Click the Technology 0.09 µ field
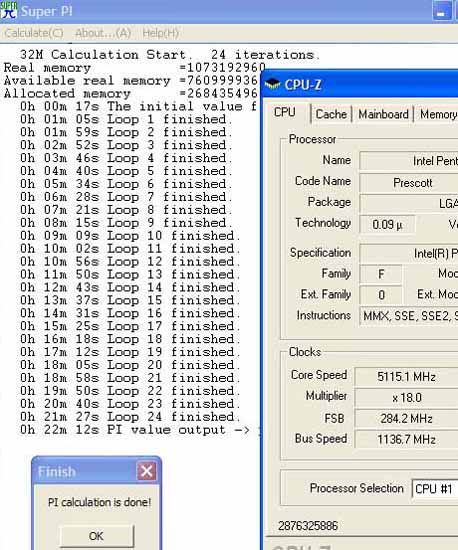This screenshot has width=458, height=550. (x=387, y=224)
